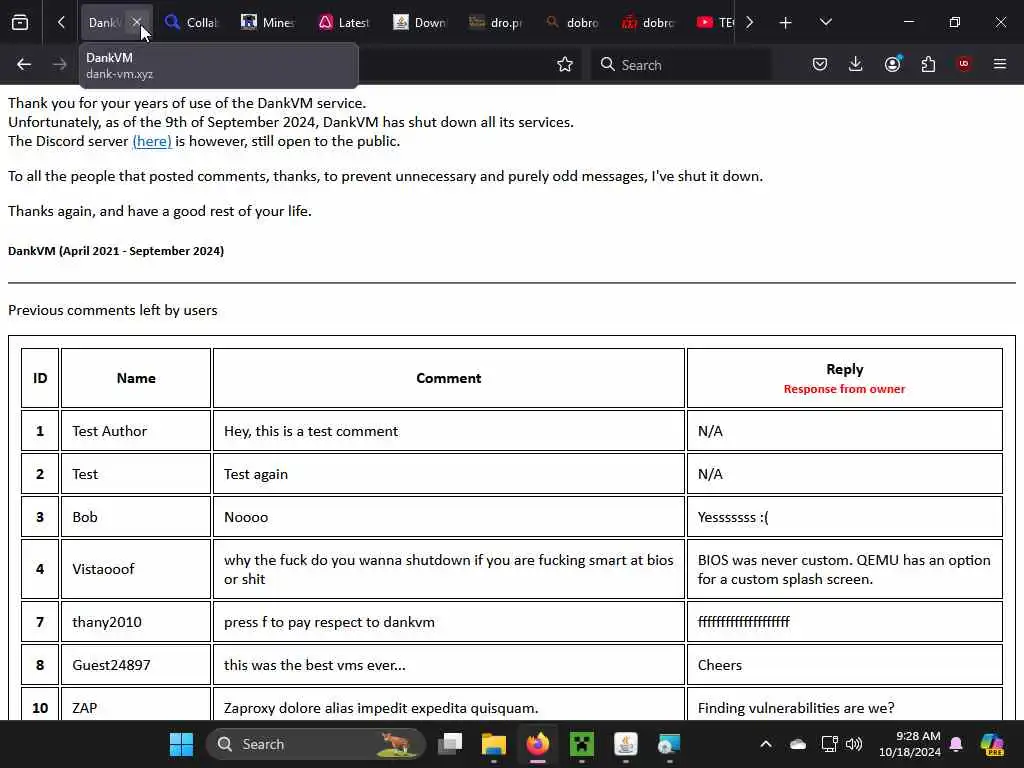Switch to the Minecraft tab

[x=268, y=22]
